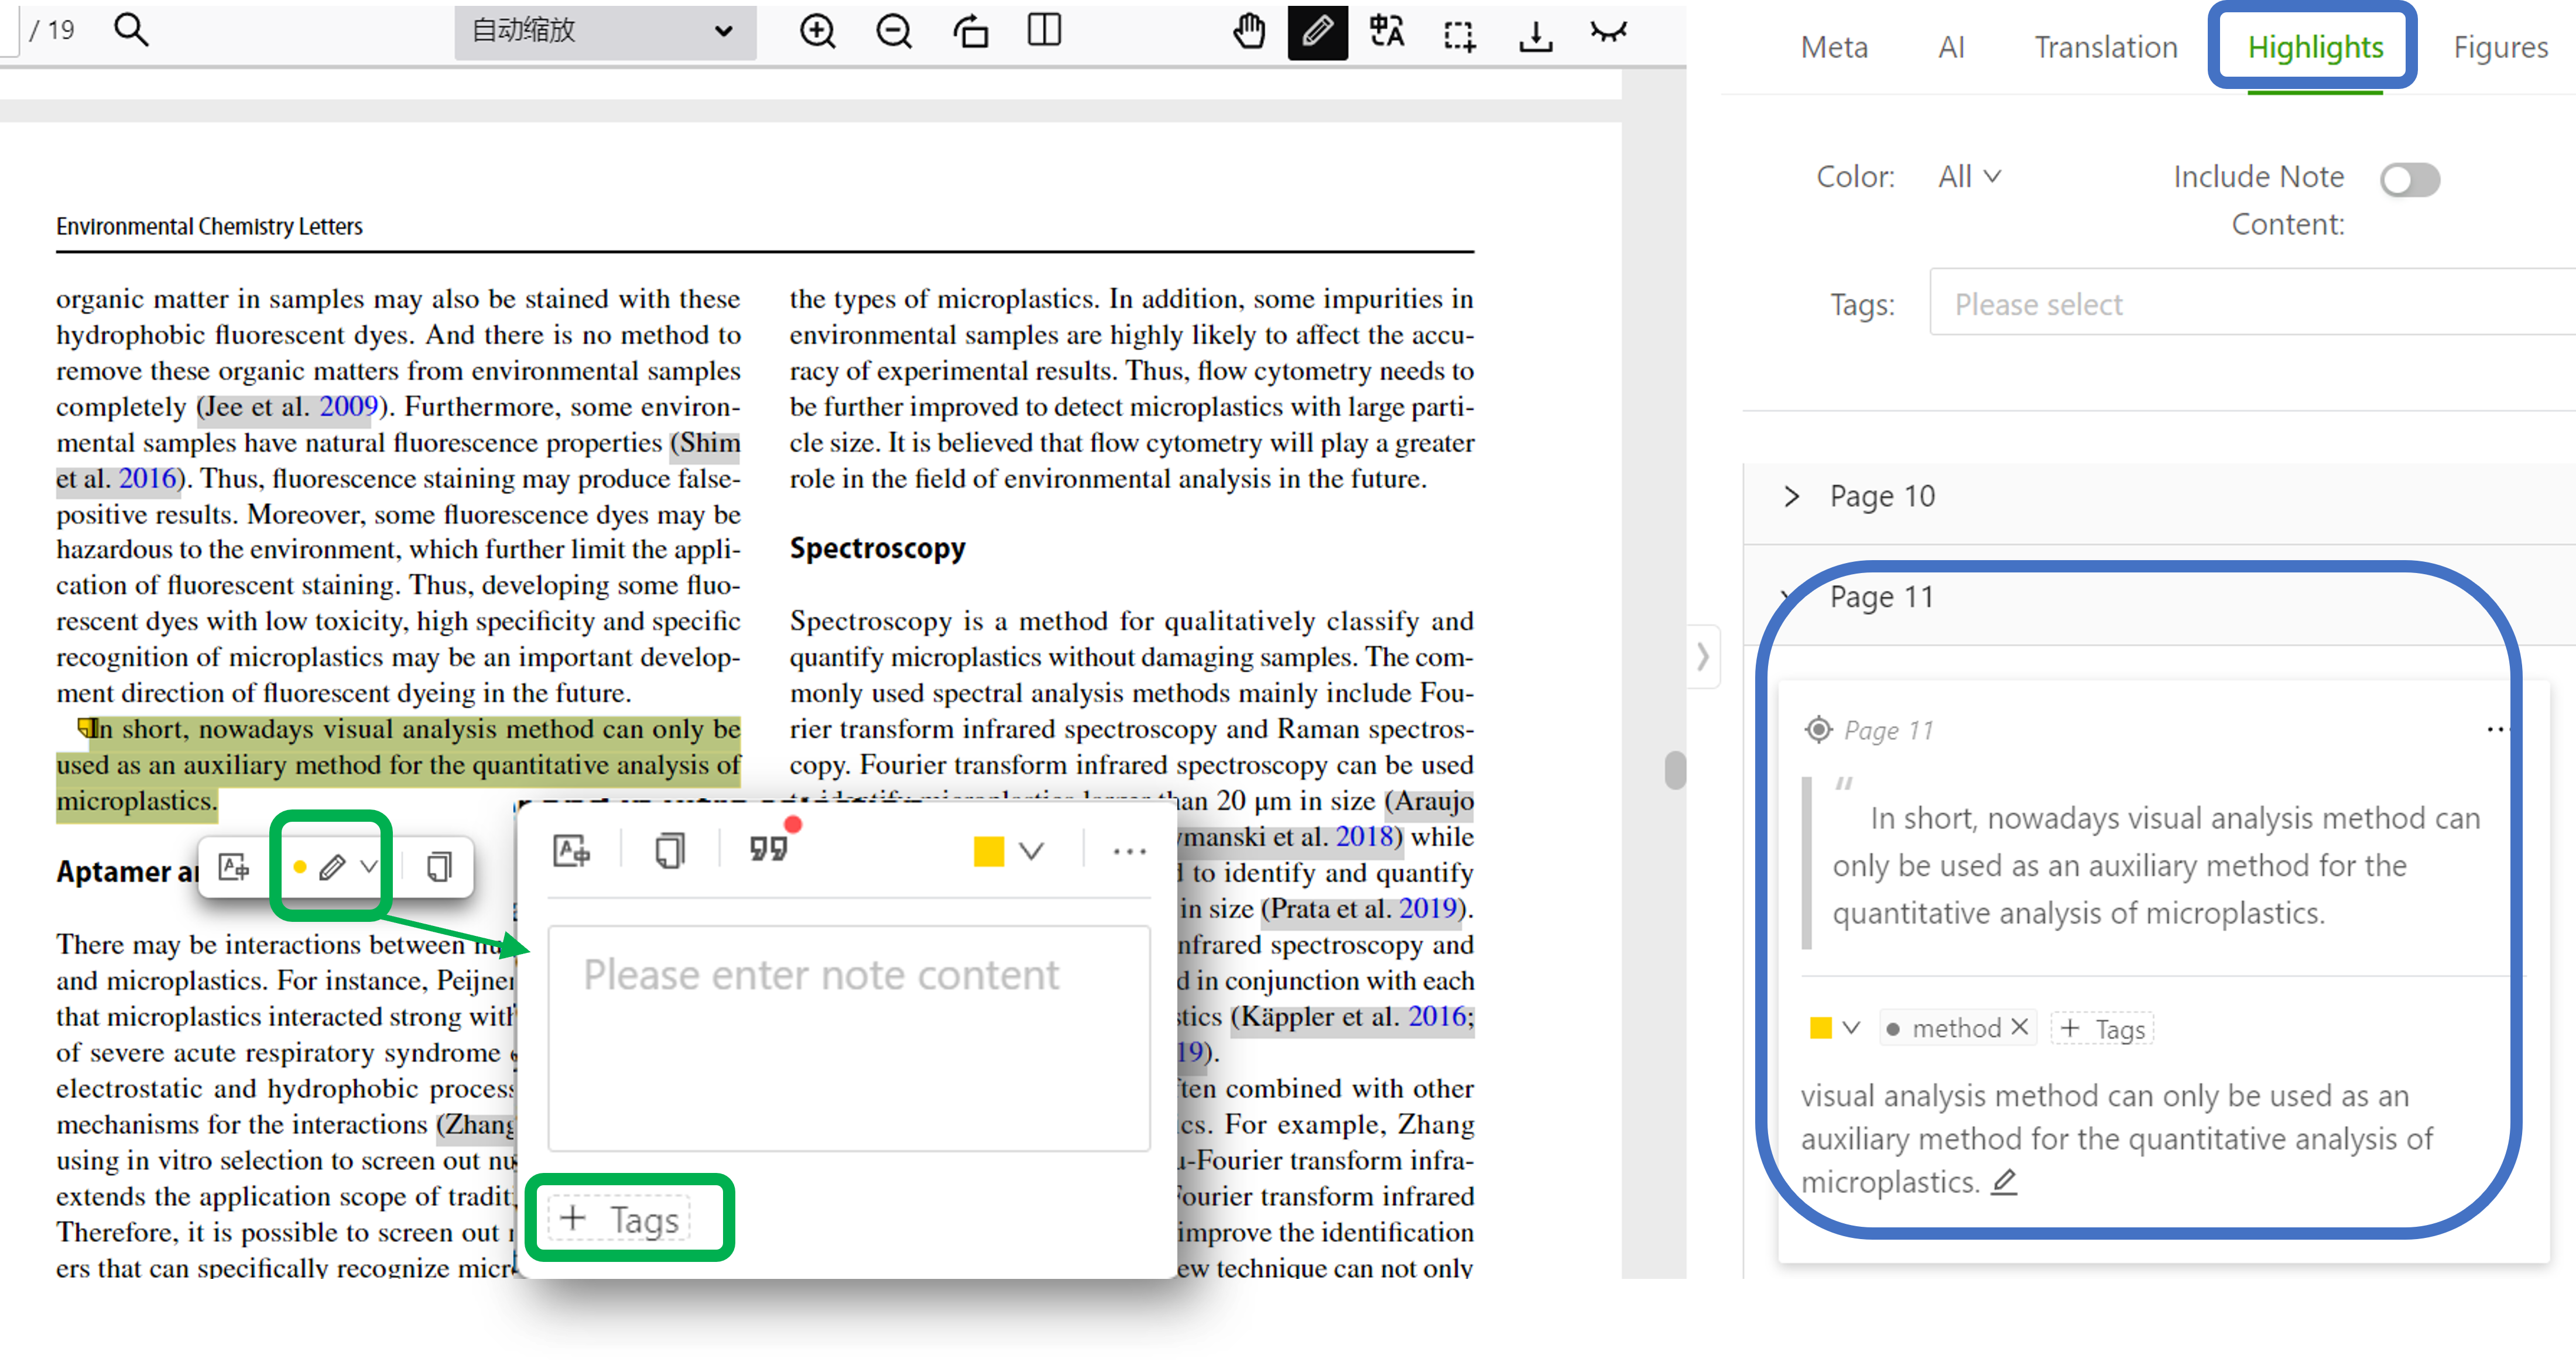Open the auto zoom (自动缩放) dropdown
The width and height of the screenshot is (2576, 1362).
604,32
